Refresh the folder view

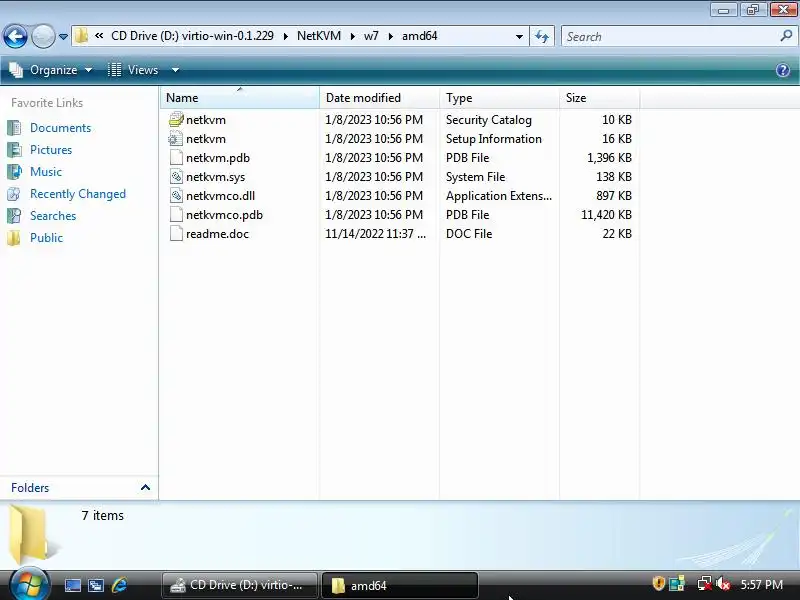pos(542,36)
